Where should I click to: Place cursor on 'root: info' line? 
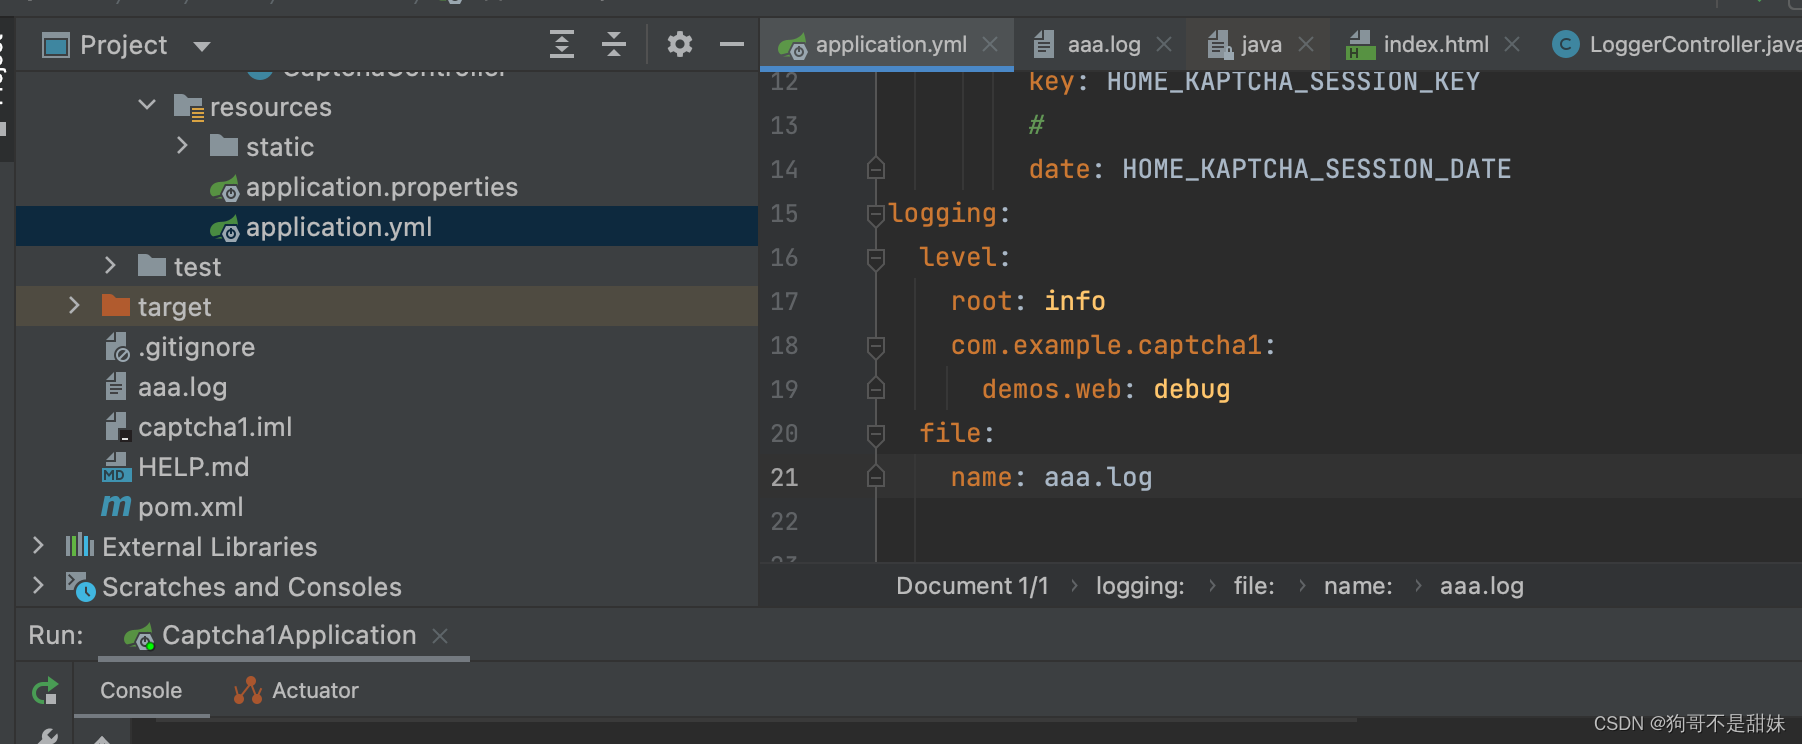(1028, 301)
